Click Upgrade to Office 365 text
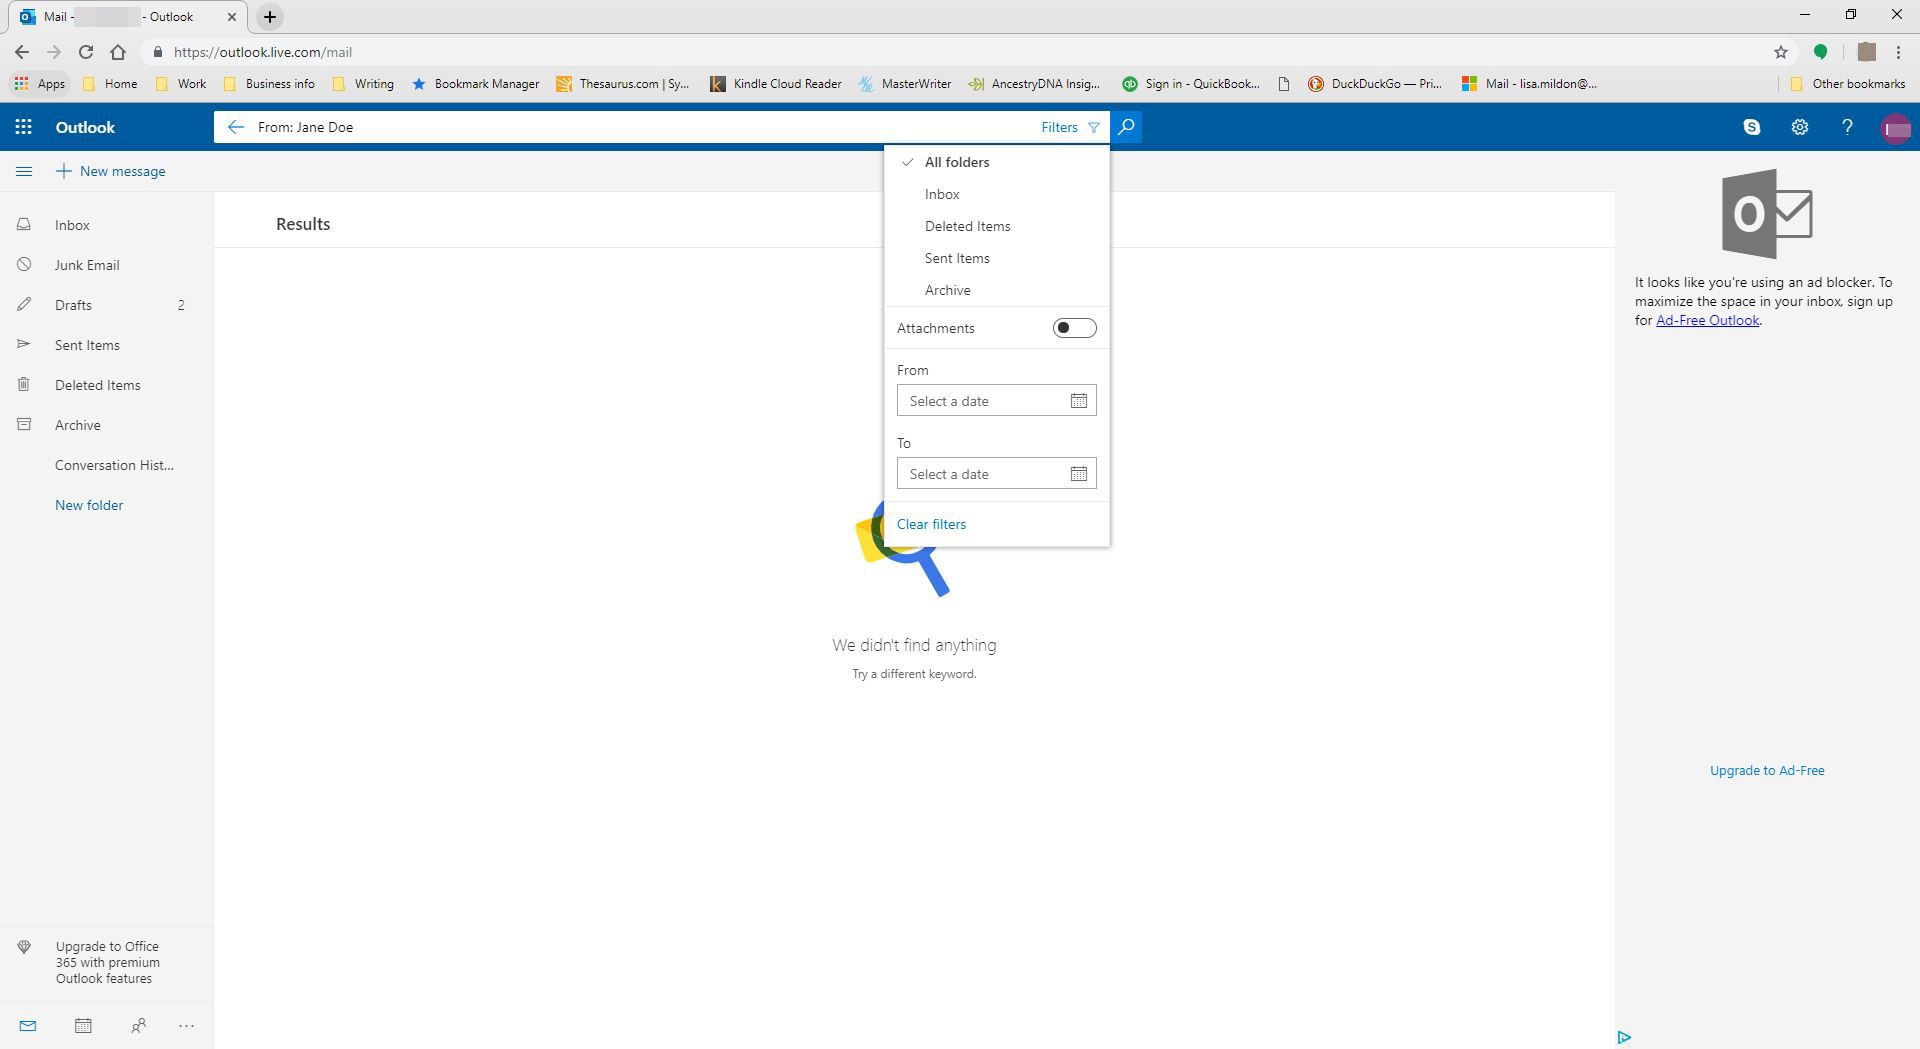Screen dimensions: 1920x1049 pyautogui.click(x=107, y=962)
